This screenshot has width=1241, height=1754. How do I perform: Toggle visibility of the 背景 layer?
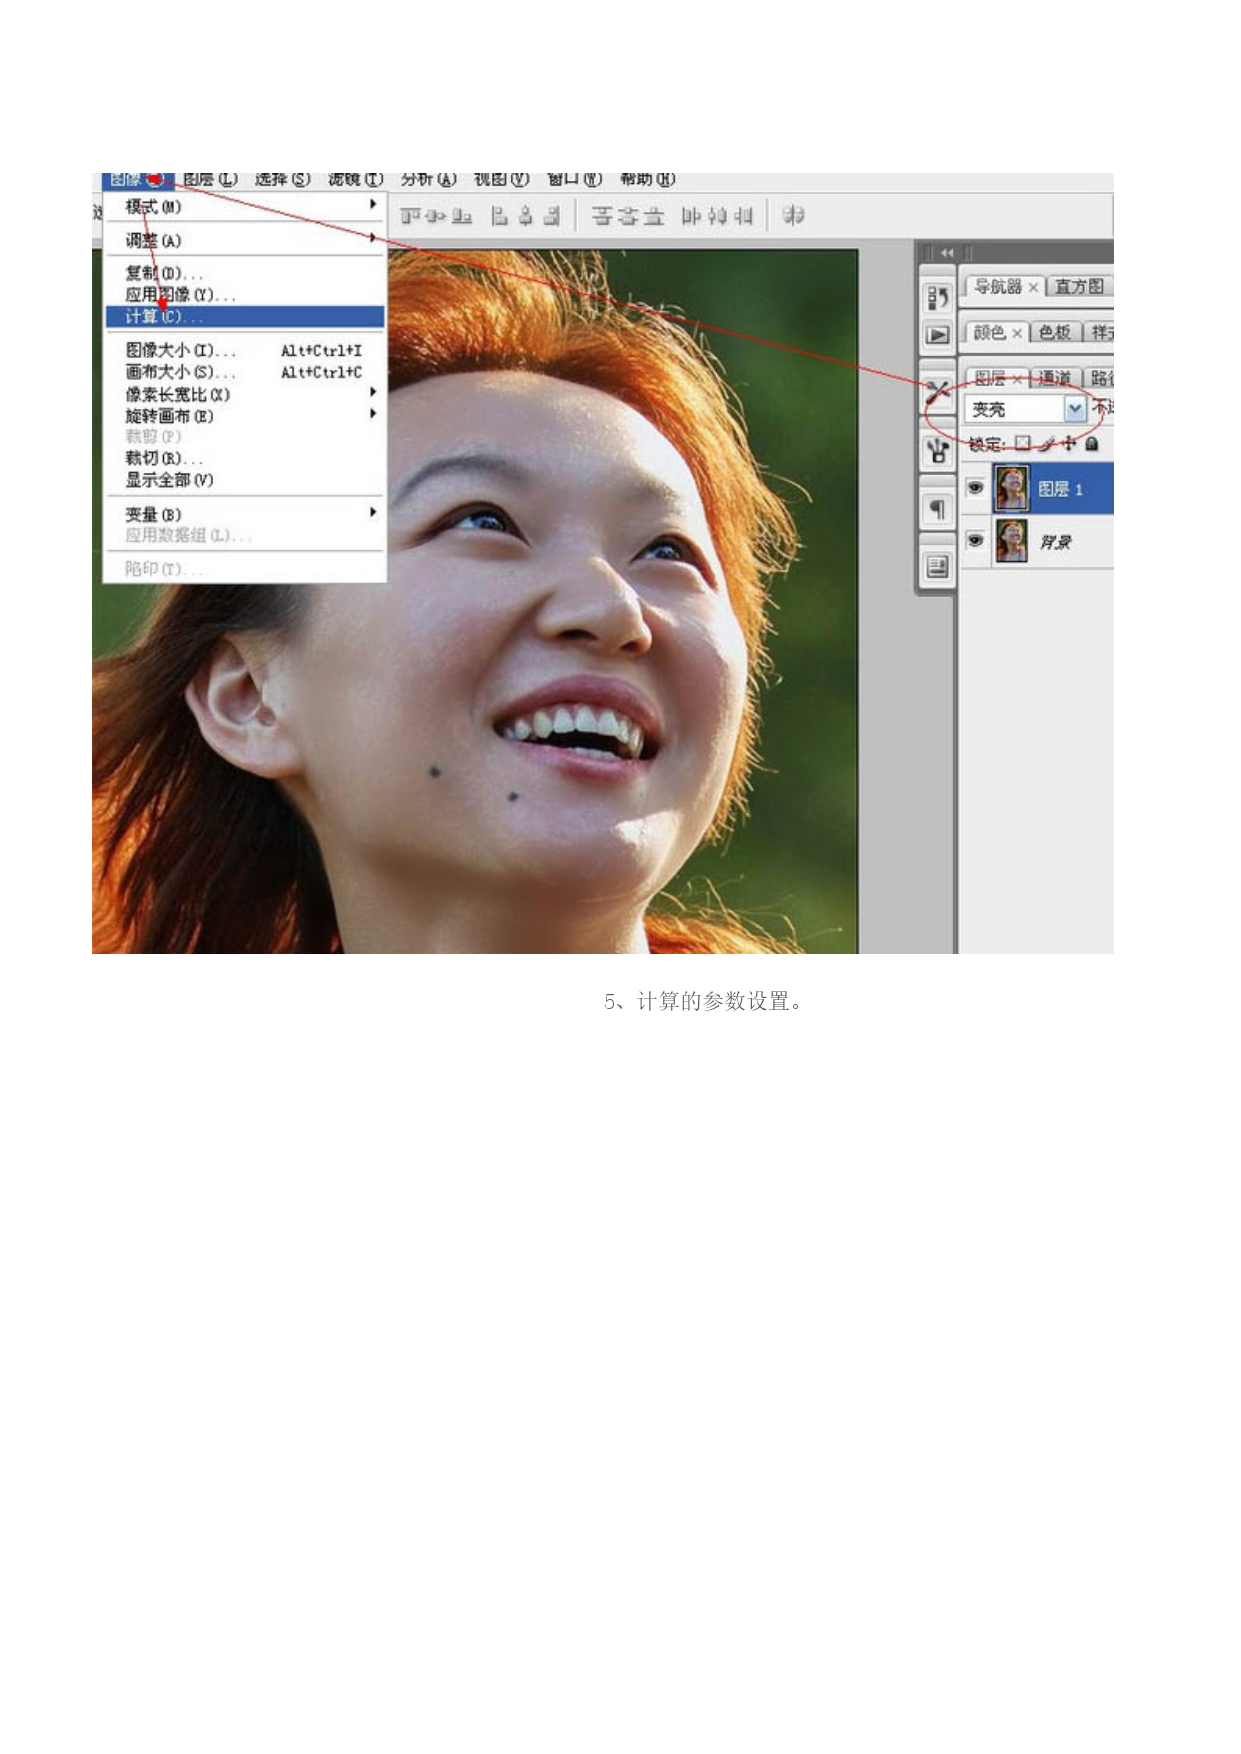coord(975,540)
